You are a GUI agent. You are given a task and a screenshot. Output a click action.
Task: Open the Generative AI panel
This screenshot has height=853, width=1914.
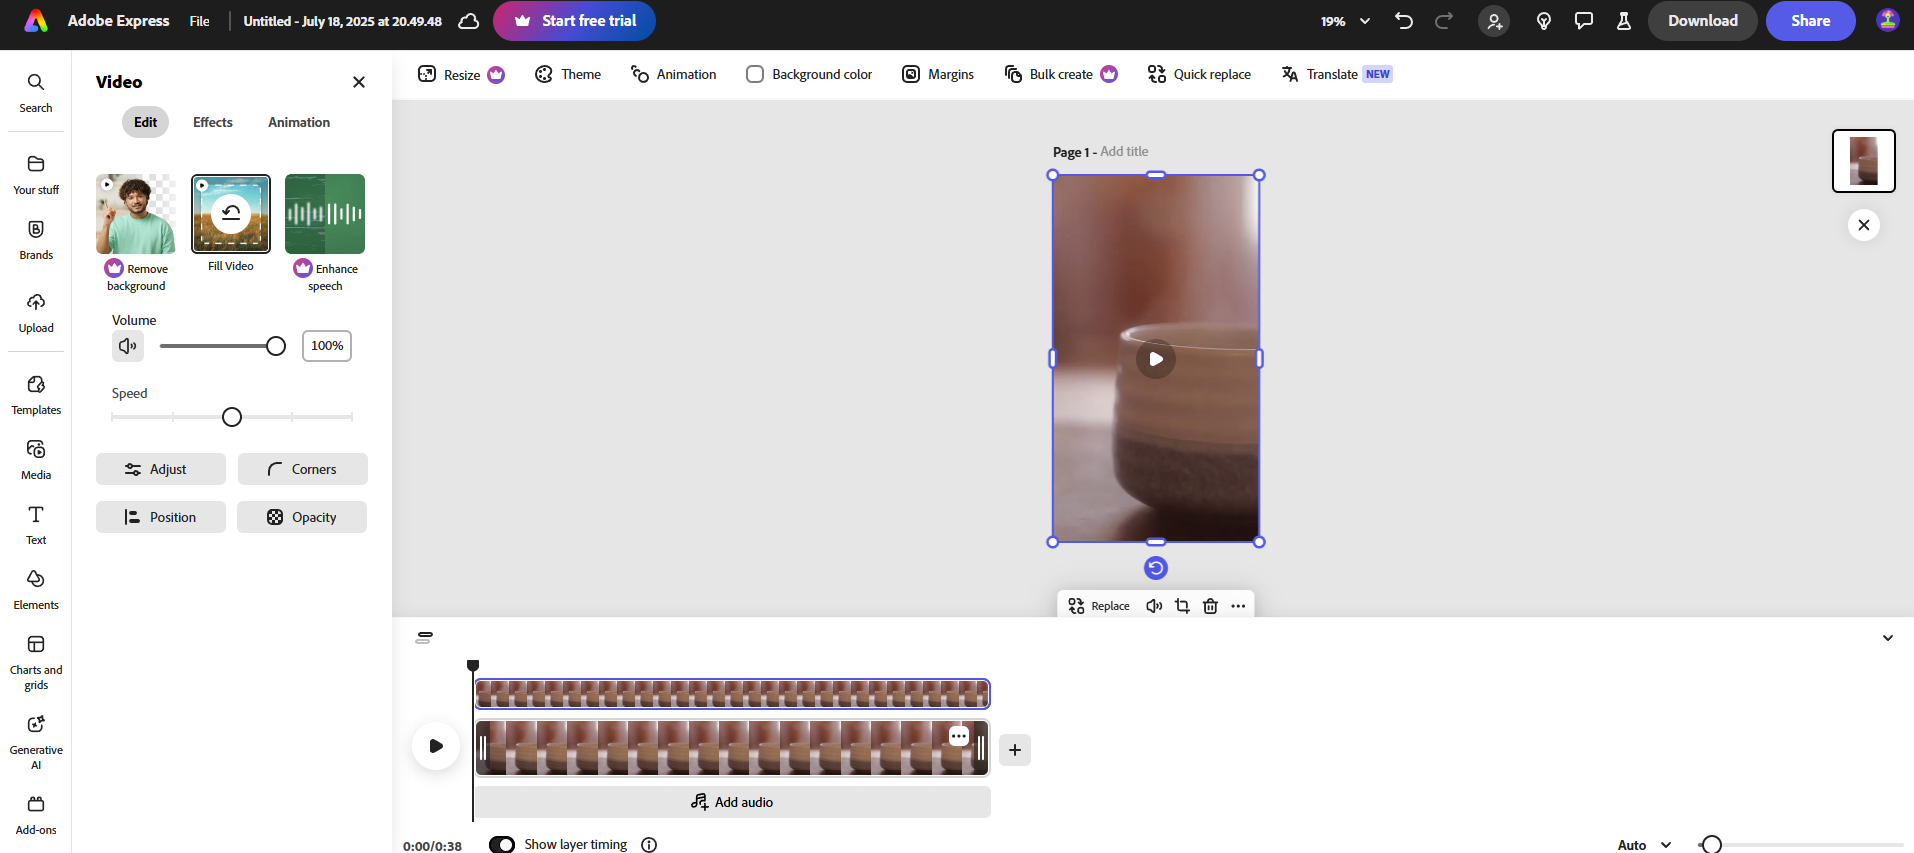pos(36,742)
